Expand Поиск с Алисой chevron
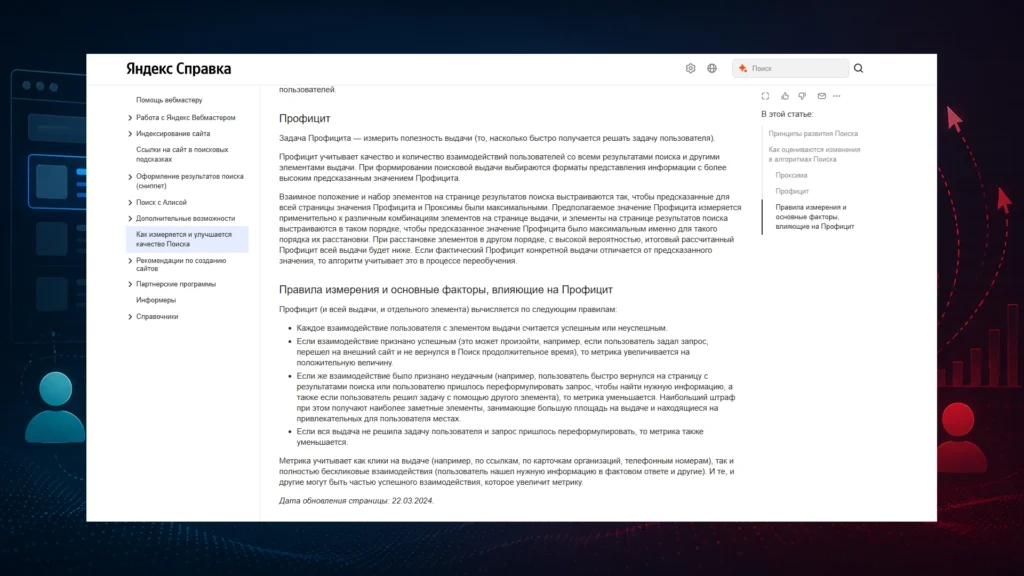This screenshot has height=576, width=1024. click(130, 202)
